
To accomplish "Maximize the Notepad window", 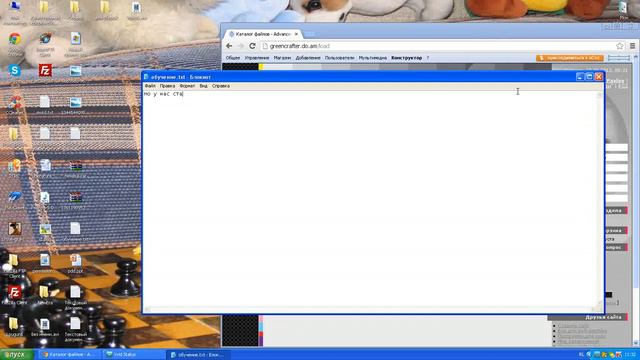I will point(589,77).
